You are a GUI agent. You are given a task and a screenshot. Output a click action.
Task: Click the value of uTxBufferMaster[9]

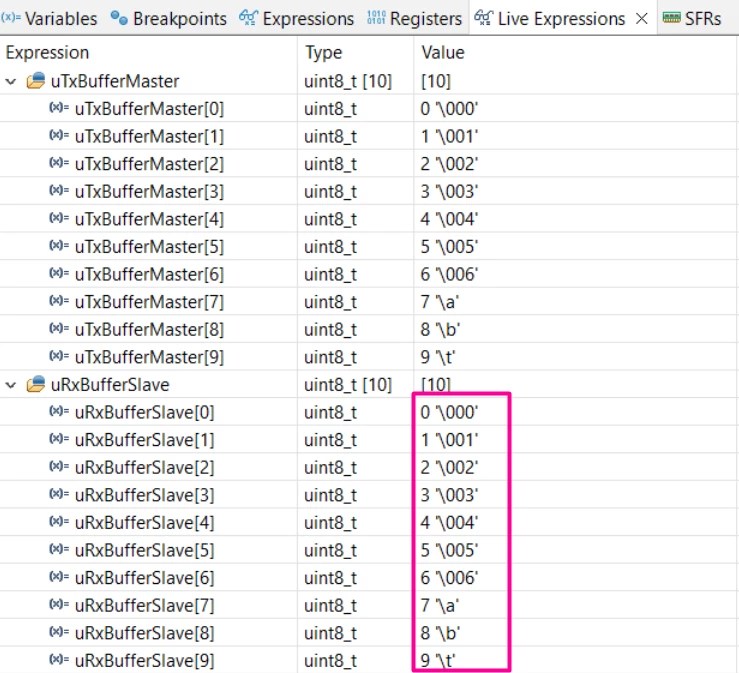438,357
